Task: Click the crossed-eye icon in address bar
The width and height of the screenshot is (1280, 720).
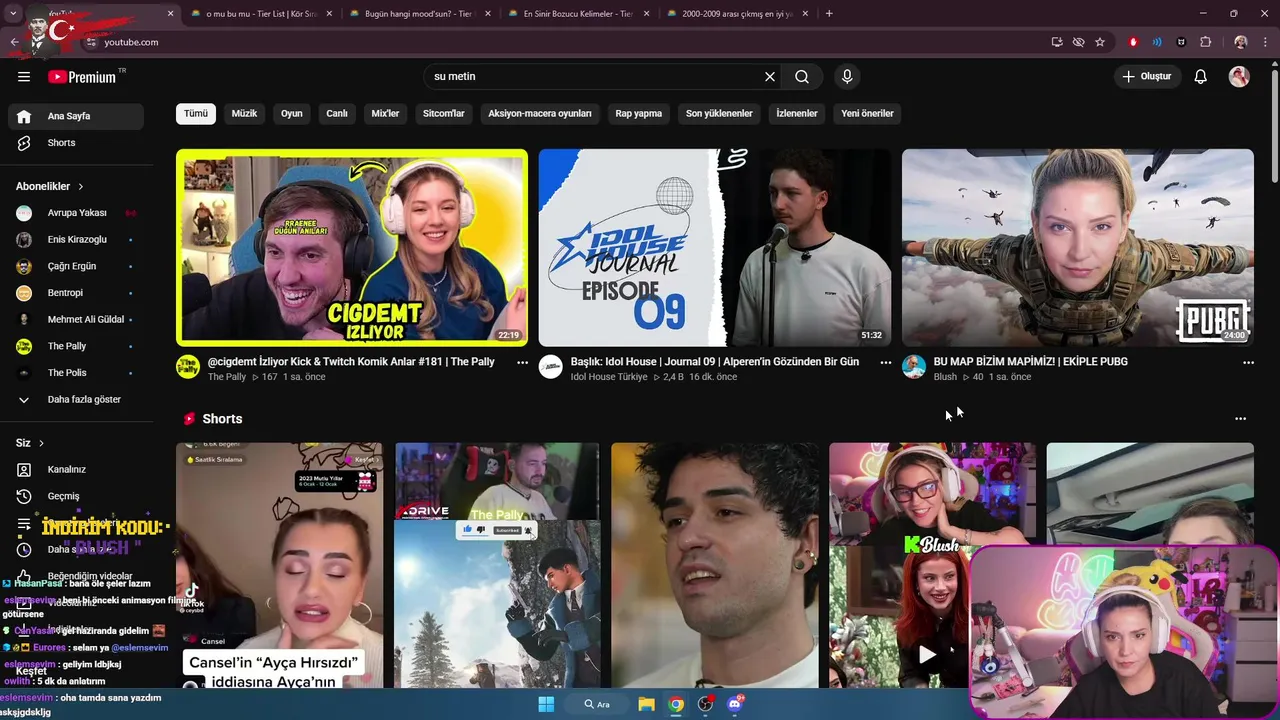Action: click(1078, 42)
